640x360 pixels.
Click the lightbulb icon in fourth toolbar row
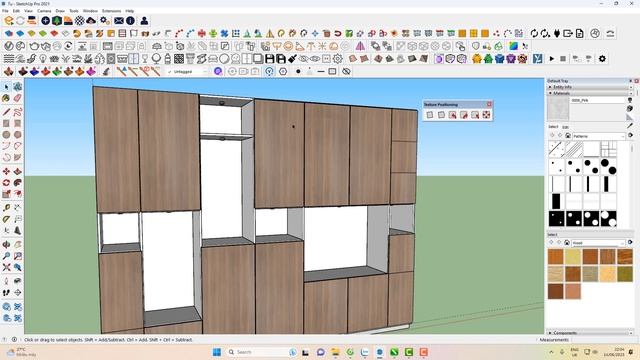43,59
